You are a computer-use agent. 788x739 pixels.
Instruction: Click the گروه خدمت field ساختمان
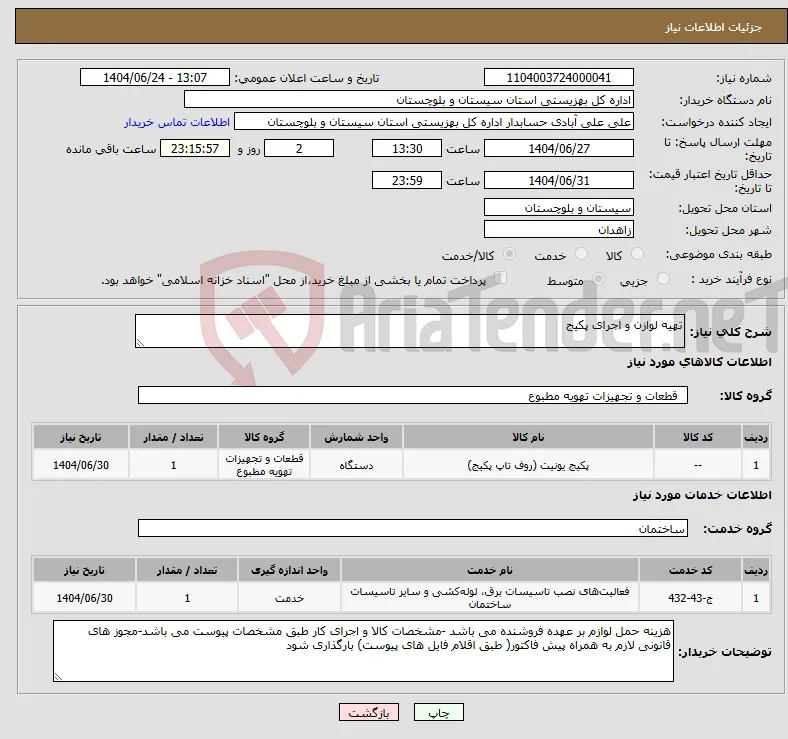(413, 528)
